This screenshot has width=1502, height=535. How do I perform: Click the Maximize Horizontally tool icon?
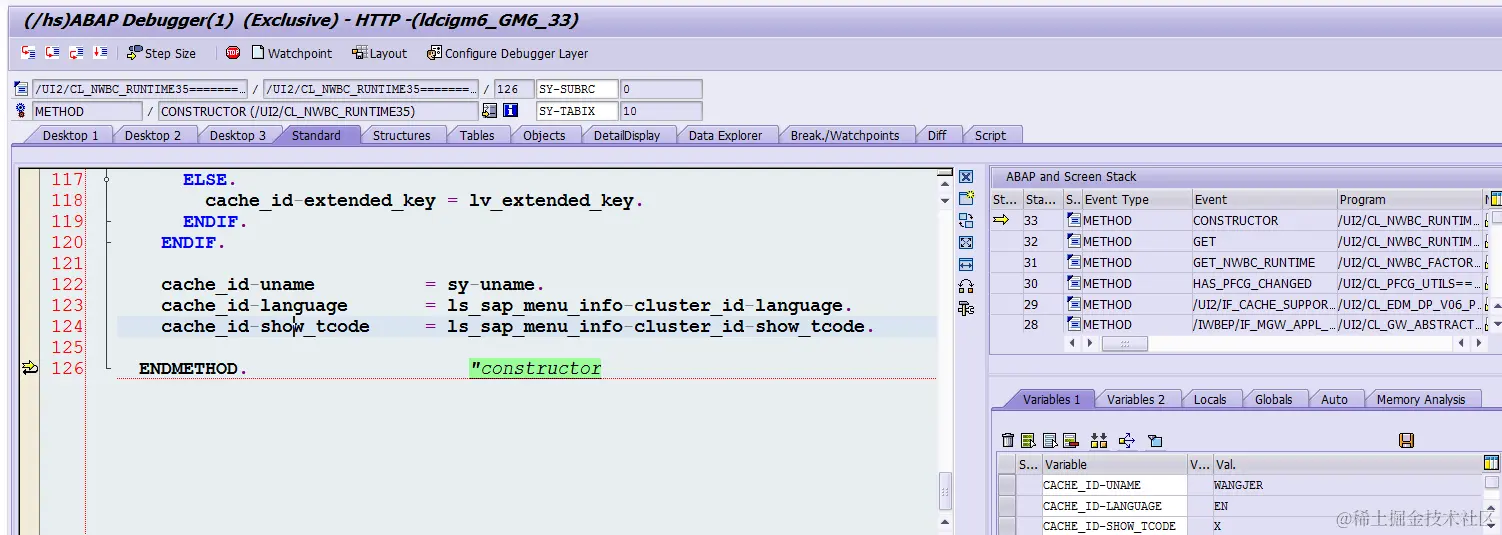(x=966, y=265)
